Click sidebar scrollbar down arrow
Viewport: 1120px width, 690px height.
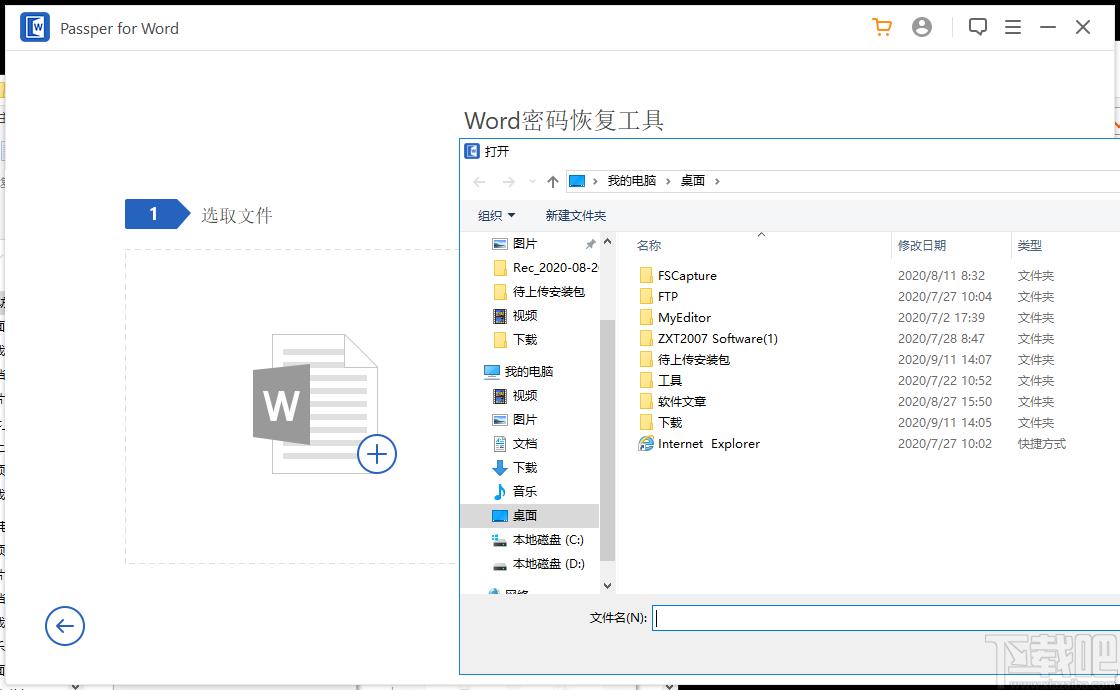607,586
